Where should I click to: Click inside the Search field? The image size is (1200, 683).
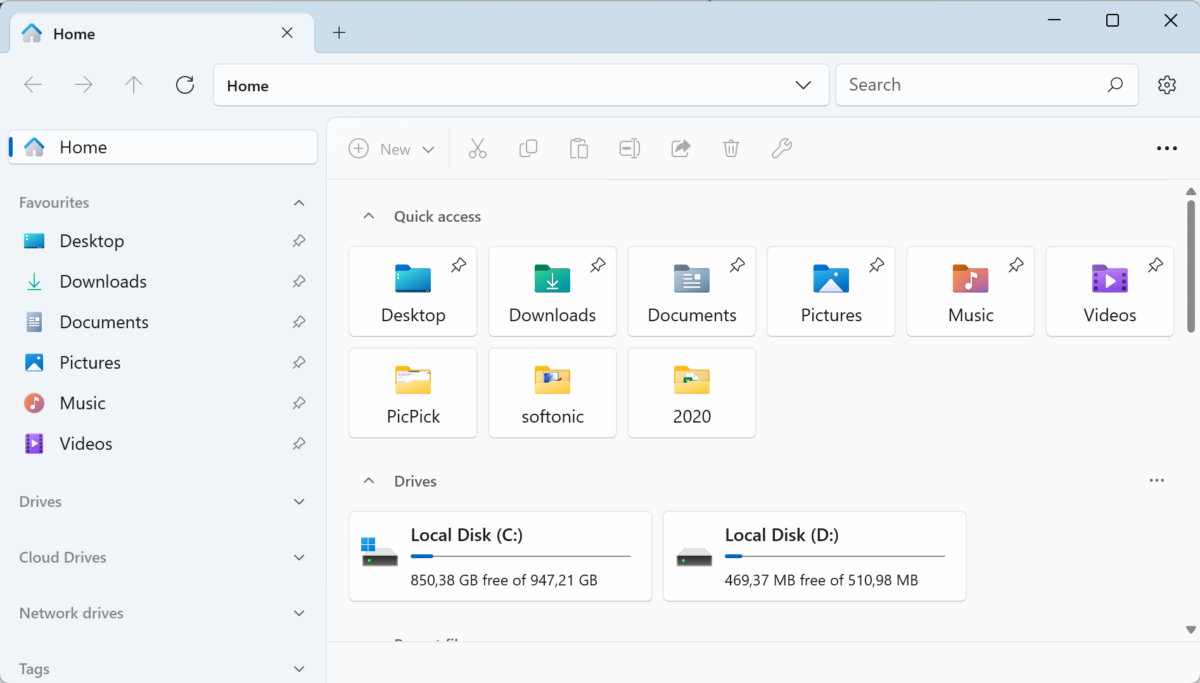click(x=960, y=84)
